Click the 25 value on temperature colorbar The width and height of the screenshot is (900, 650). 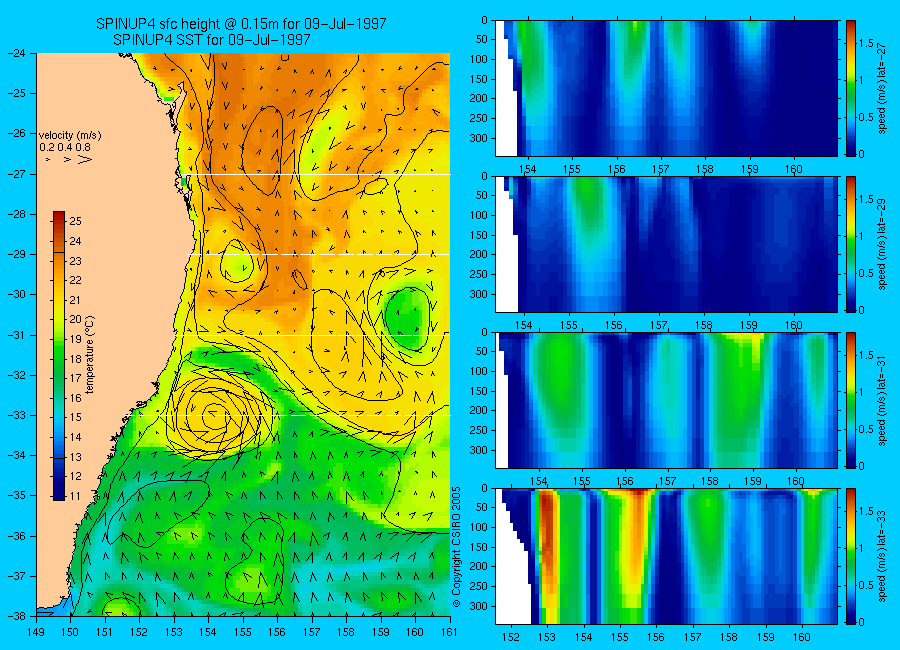click(75, 221)
